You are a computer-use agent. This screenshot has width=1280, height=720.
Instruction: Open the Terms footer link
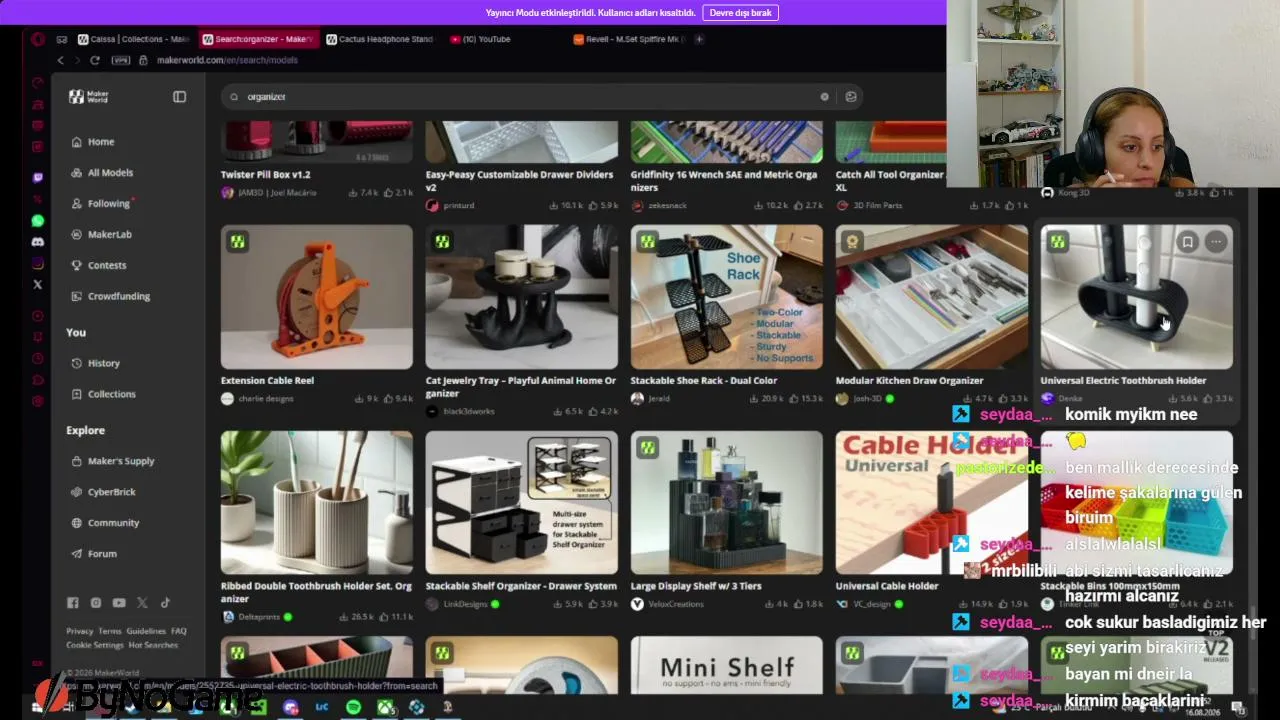coord(110,632)
